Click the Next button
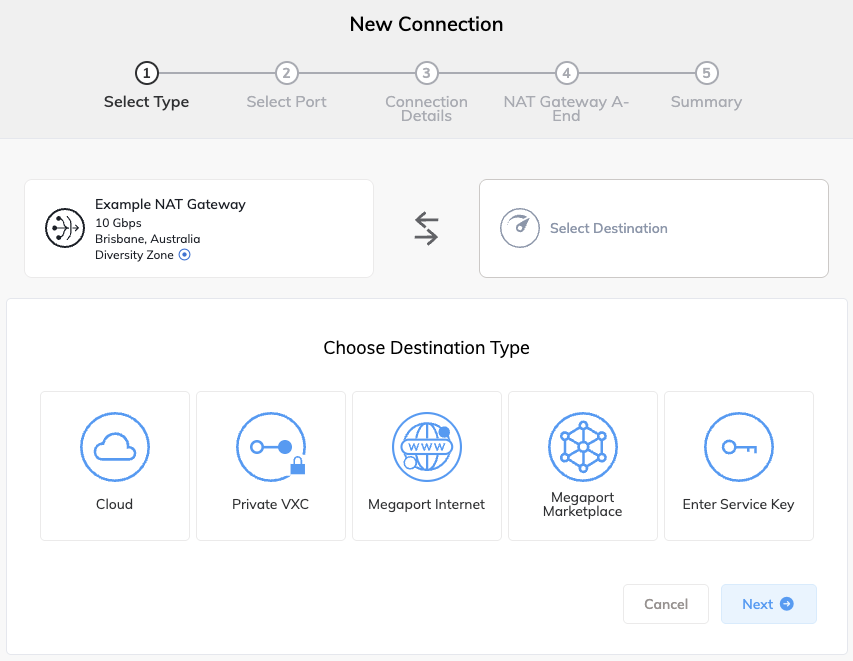The height and width of the screenshot is (661, 853). tap(768, 604)
